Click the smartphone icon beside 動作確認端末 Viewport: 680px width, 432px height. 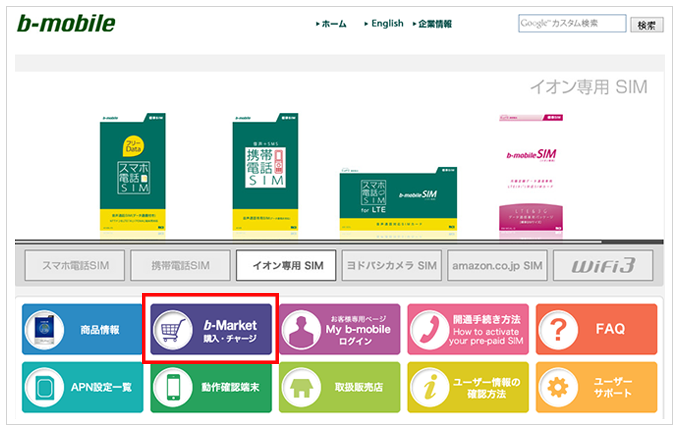point(173,387)
